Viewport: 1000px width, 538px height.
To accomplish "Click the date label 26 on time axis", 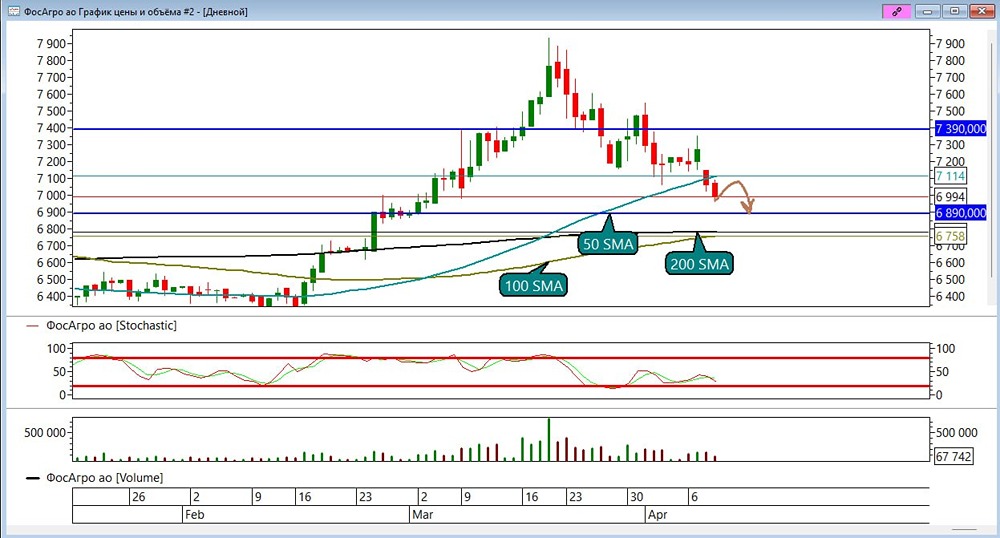I will pyautogui.click(x=138, y=497).
